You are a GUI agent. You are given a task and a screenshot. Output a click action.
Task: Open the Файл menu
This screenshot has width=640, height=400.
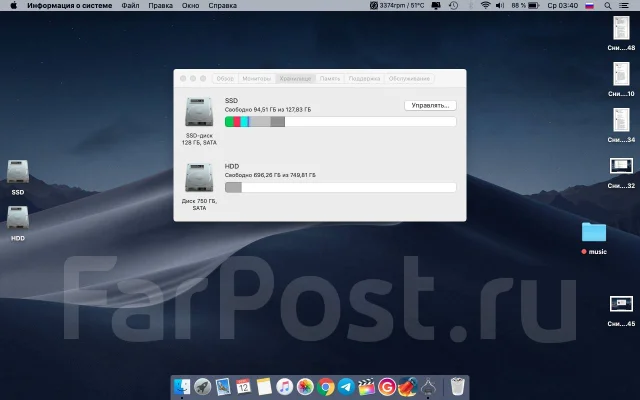pos(130,6)
